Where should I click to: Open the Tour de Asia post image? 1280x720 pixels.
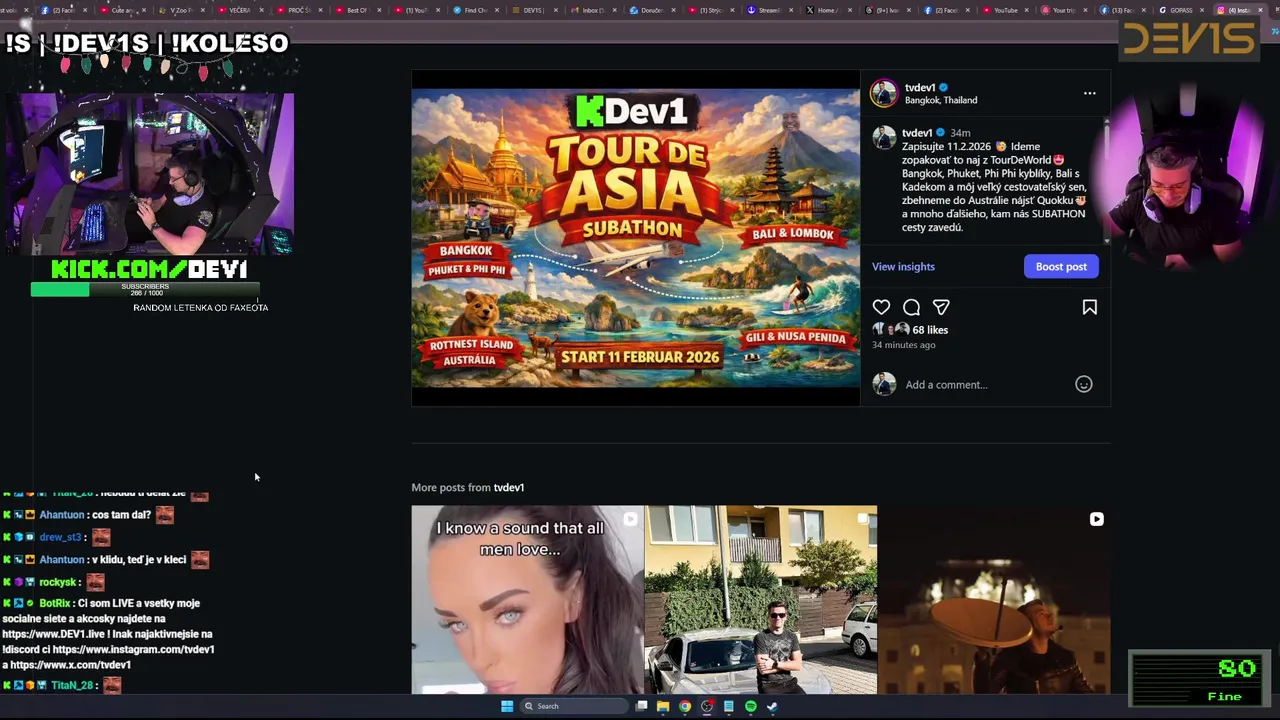coord(635,237)
